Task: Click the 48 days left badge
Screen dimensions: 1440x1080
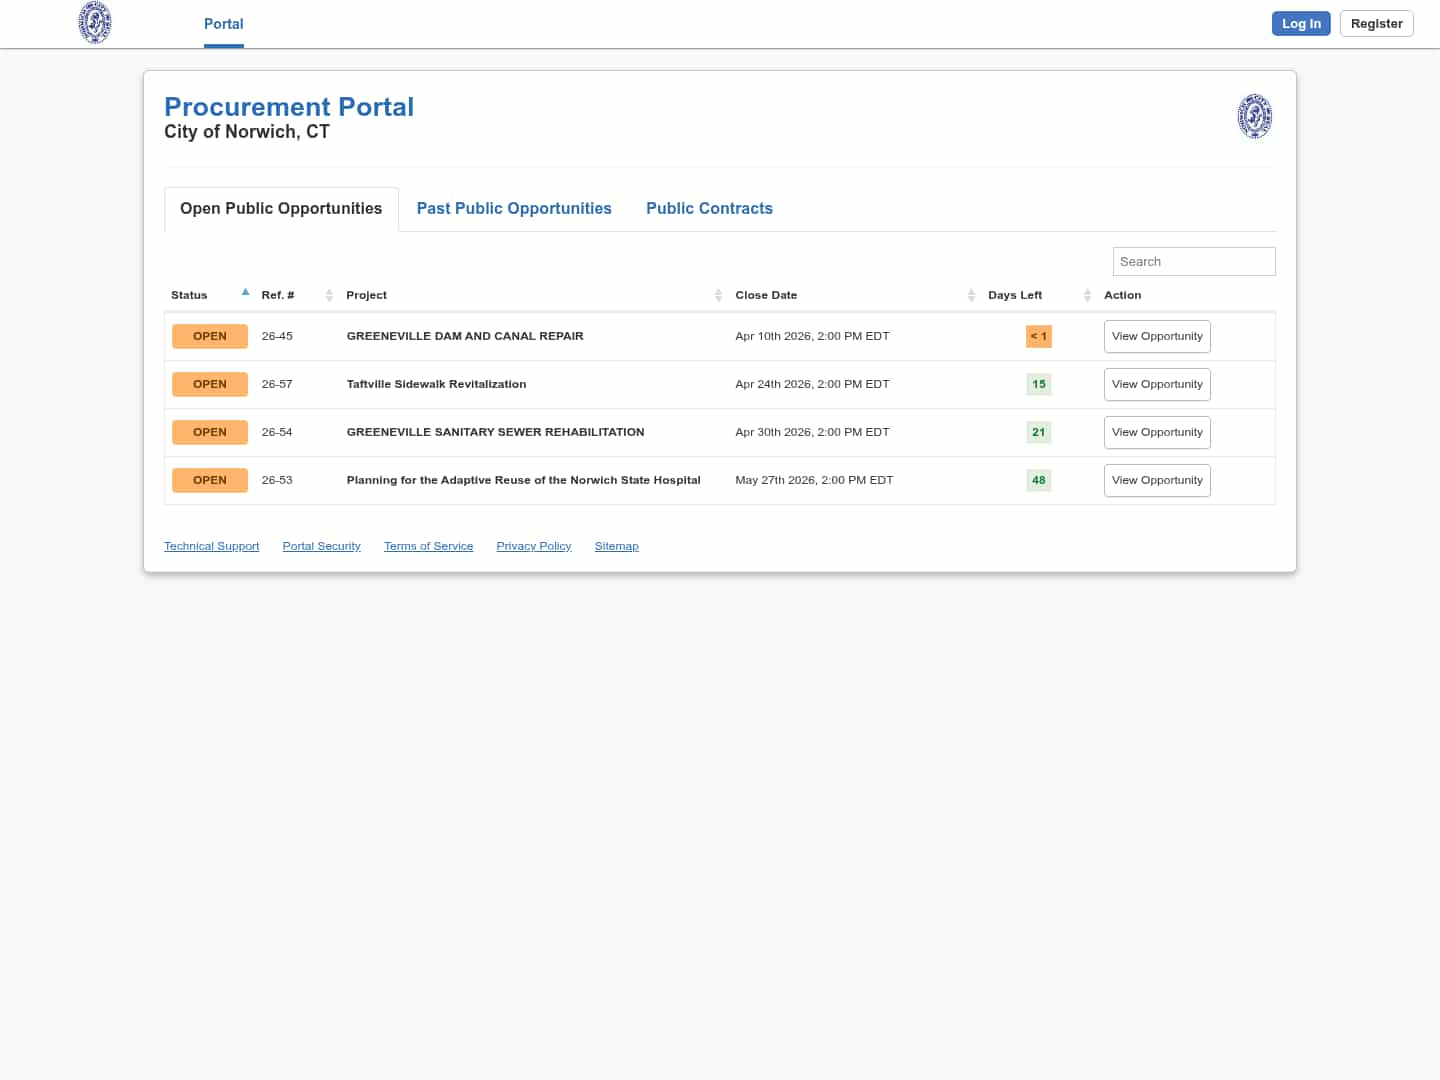Action: pyautogui.click(x=1038, y=480)
